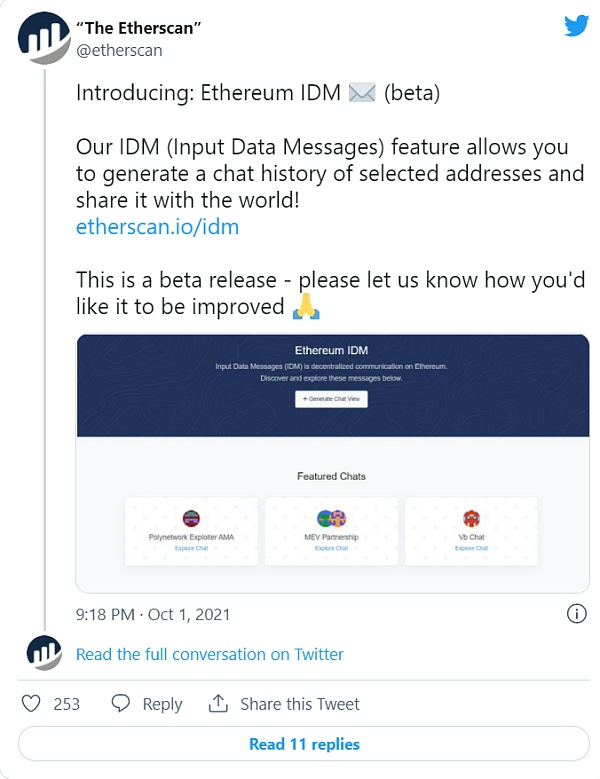Click the Vb Chat avatar icon

pos(471,519)
